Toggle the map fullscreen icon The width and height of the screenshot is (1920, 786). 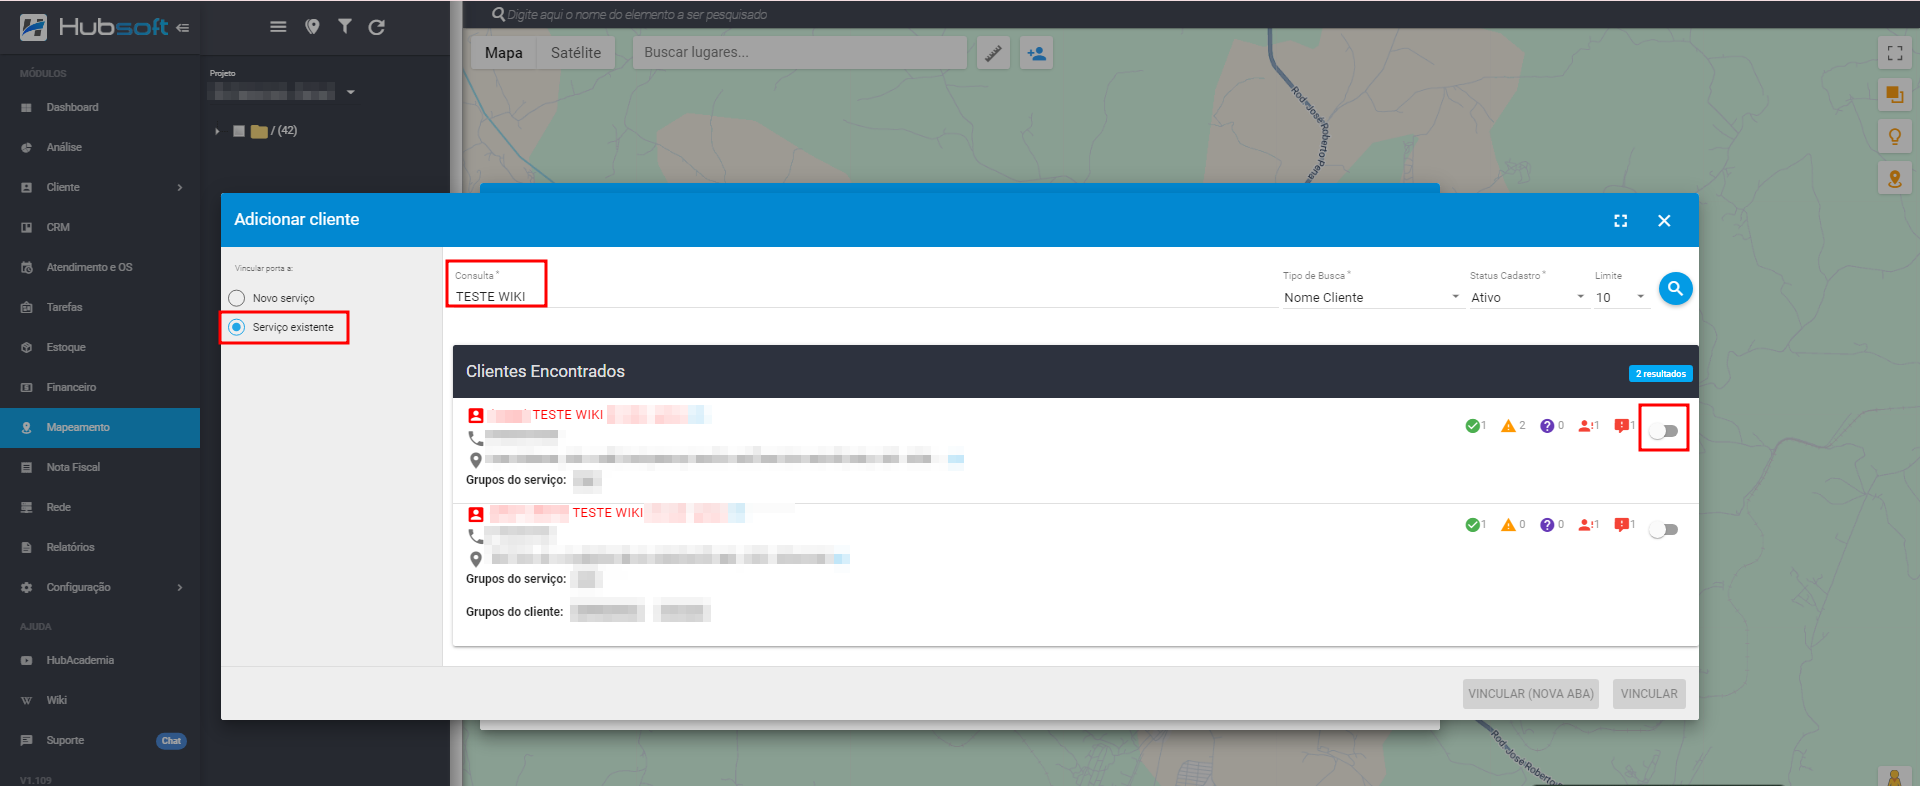tap(1895, 53)
